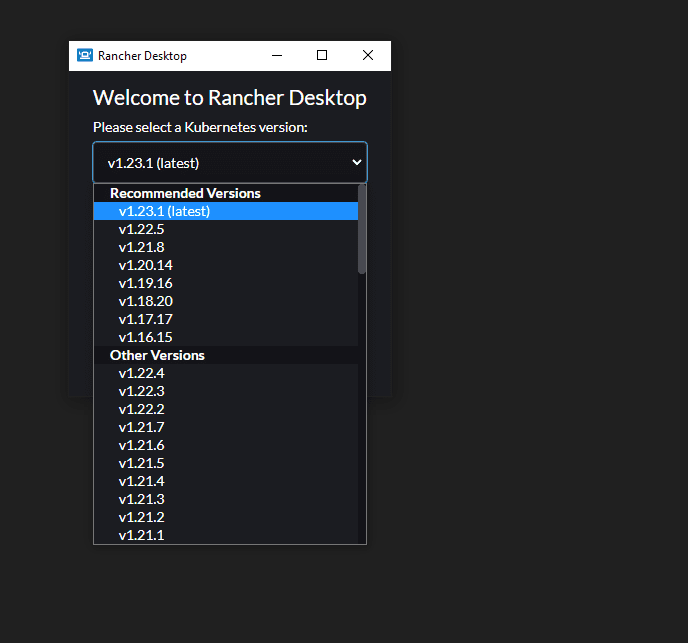Select v1.23.1 (latest) from the list
The width and height of the screenshot is (688, 643).
[226, 211]
